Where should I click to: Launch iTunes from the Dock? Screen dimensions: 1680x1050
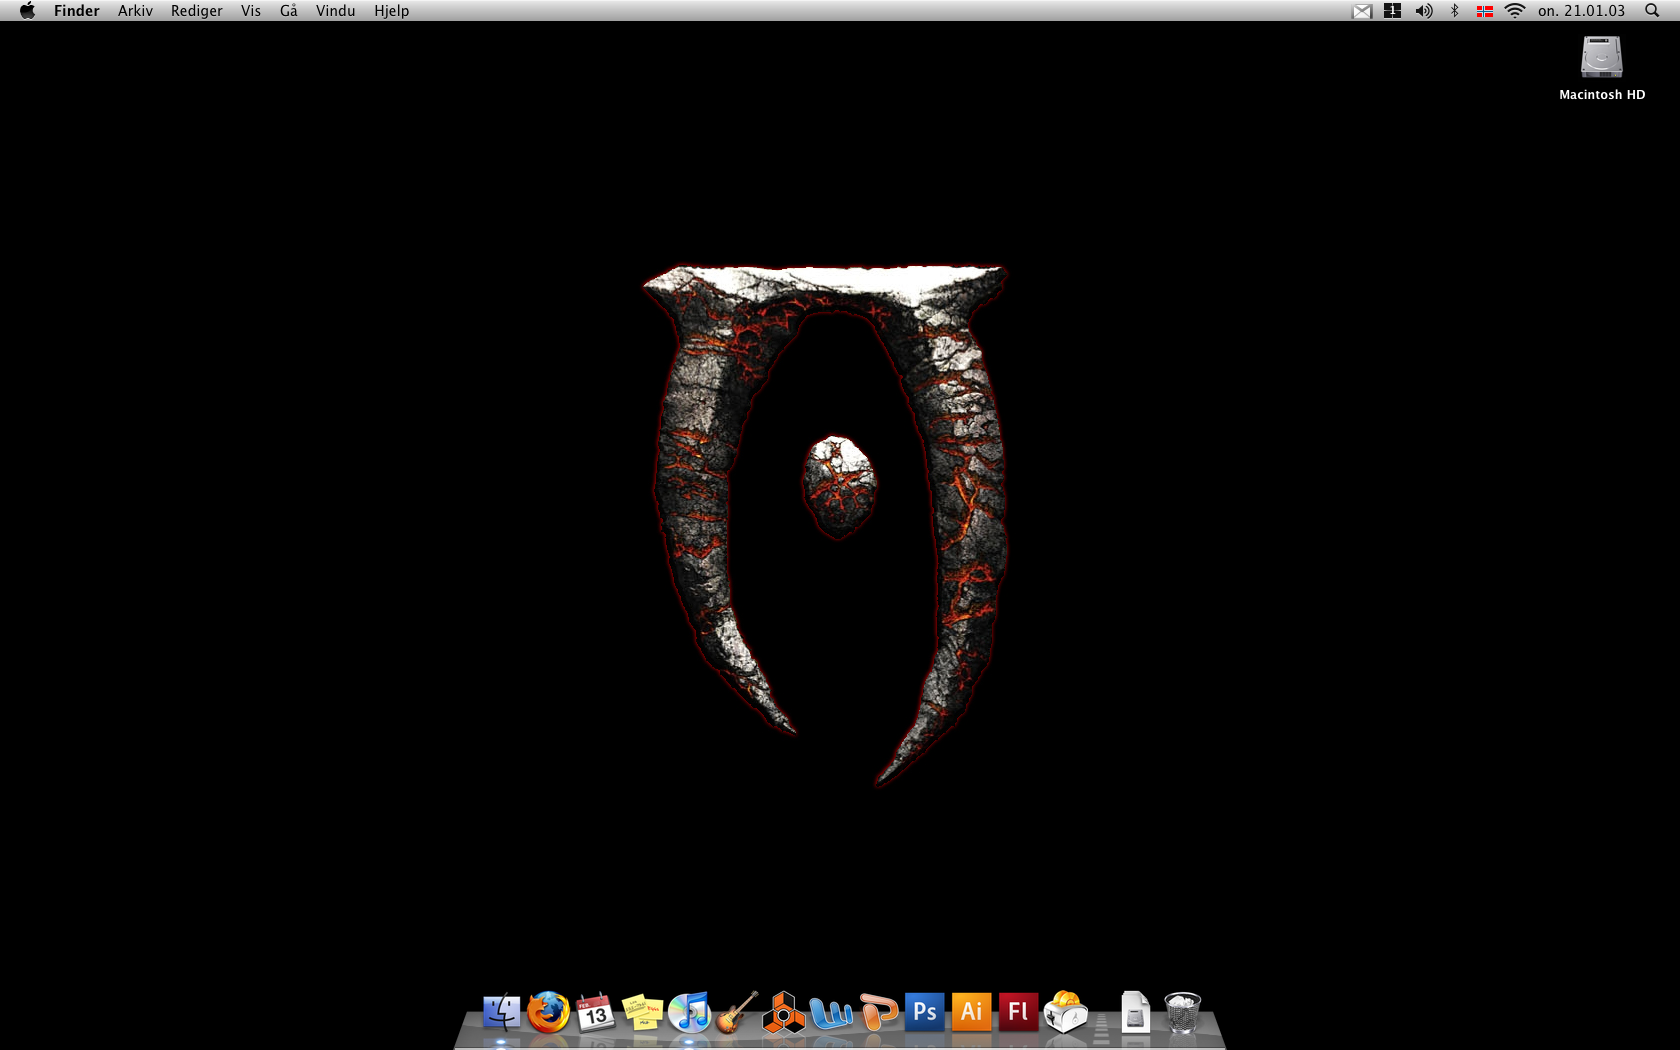pyautogui.click(x=689, y=1012)
